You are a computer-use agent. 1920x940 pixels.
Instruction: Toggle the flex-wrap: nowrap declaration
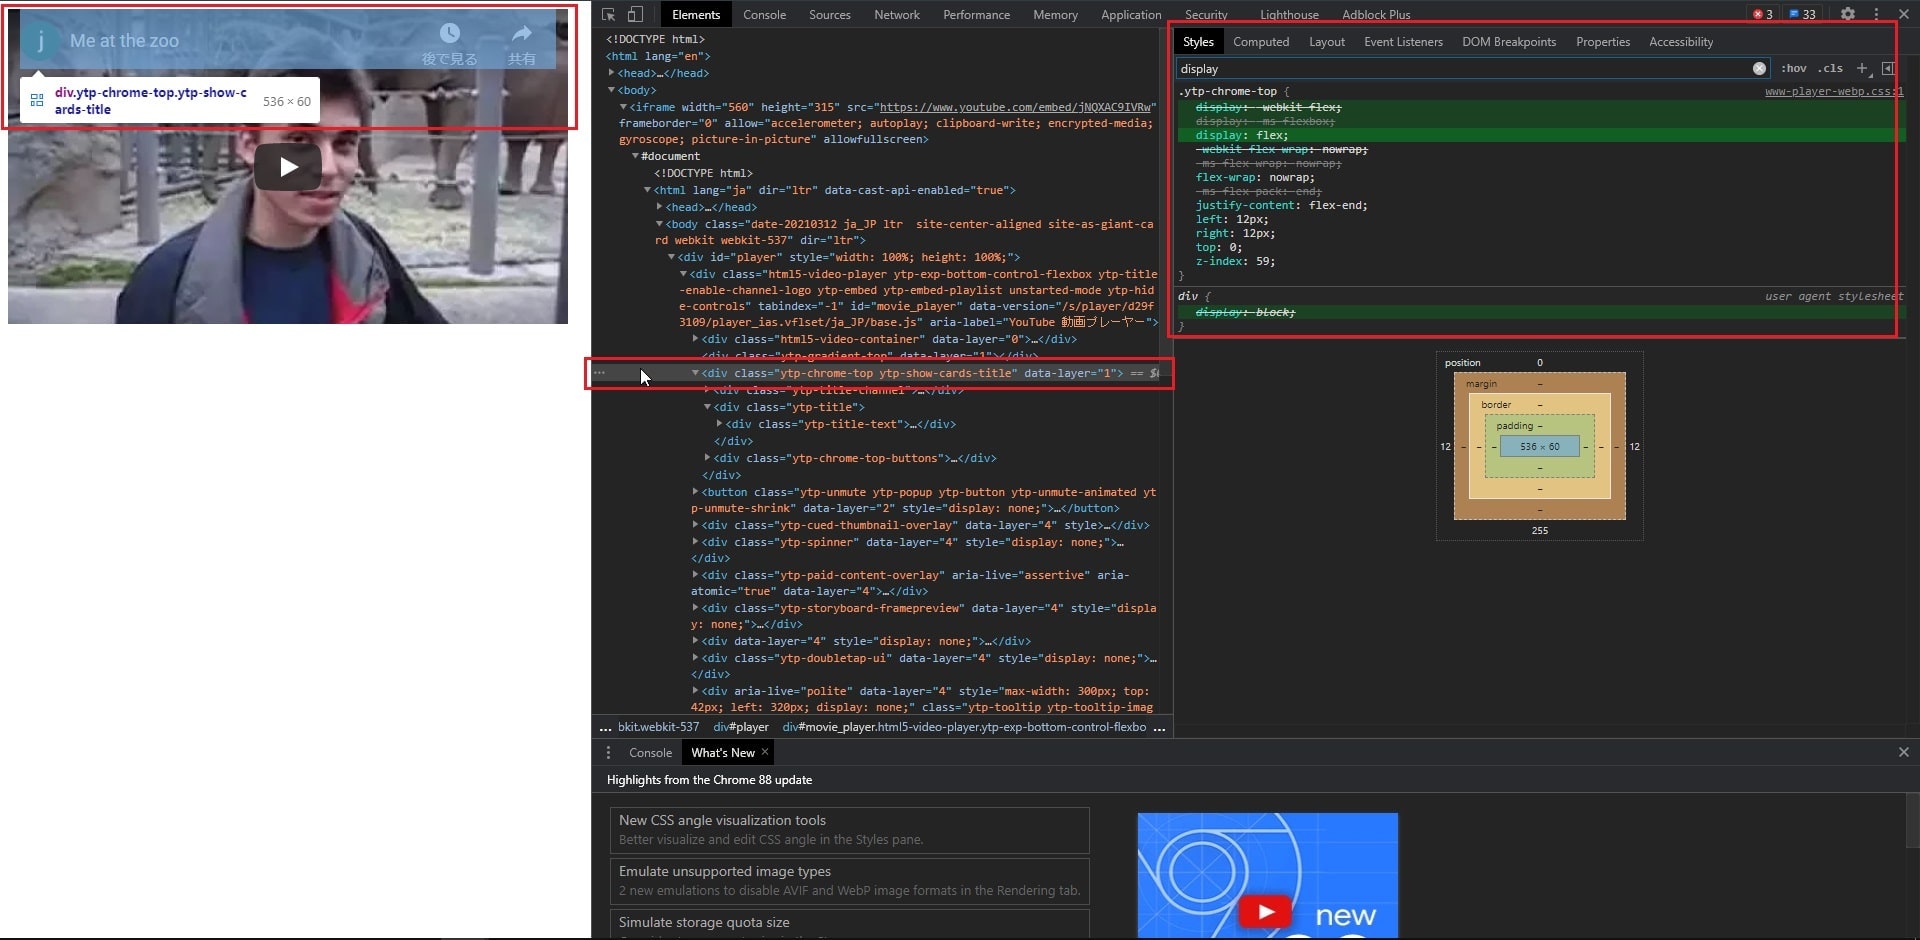1255,177
